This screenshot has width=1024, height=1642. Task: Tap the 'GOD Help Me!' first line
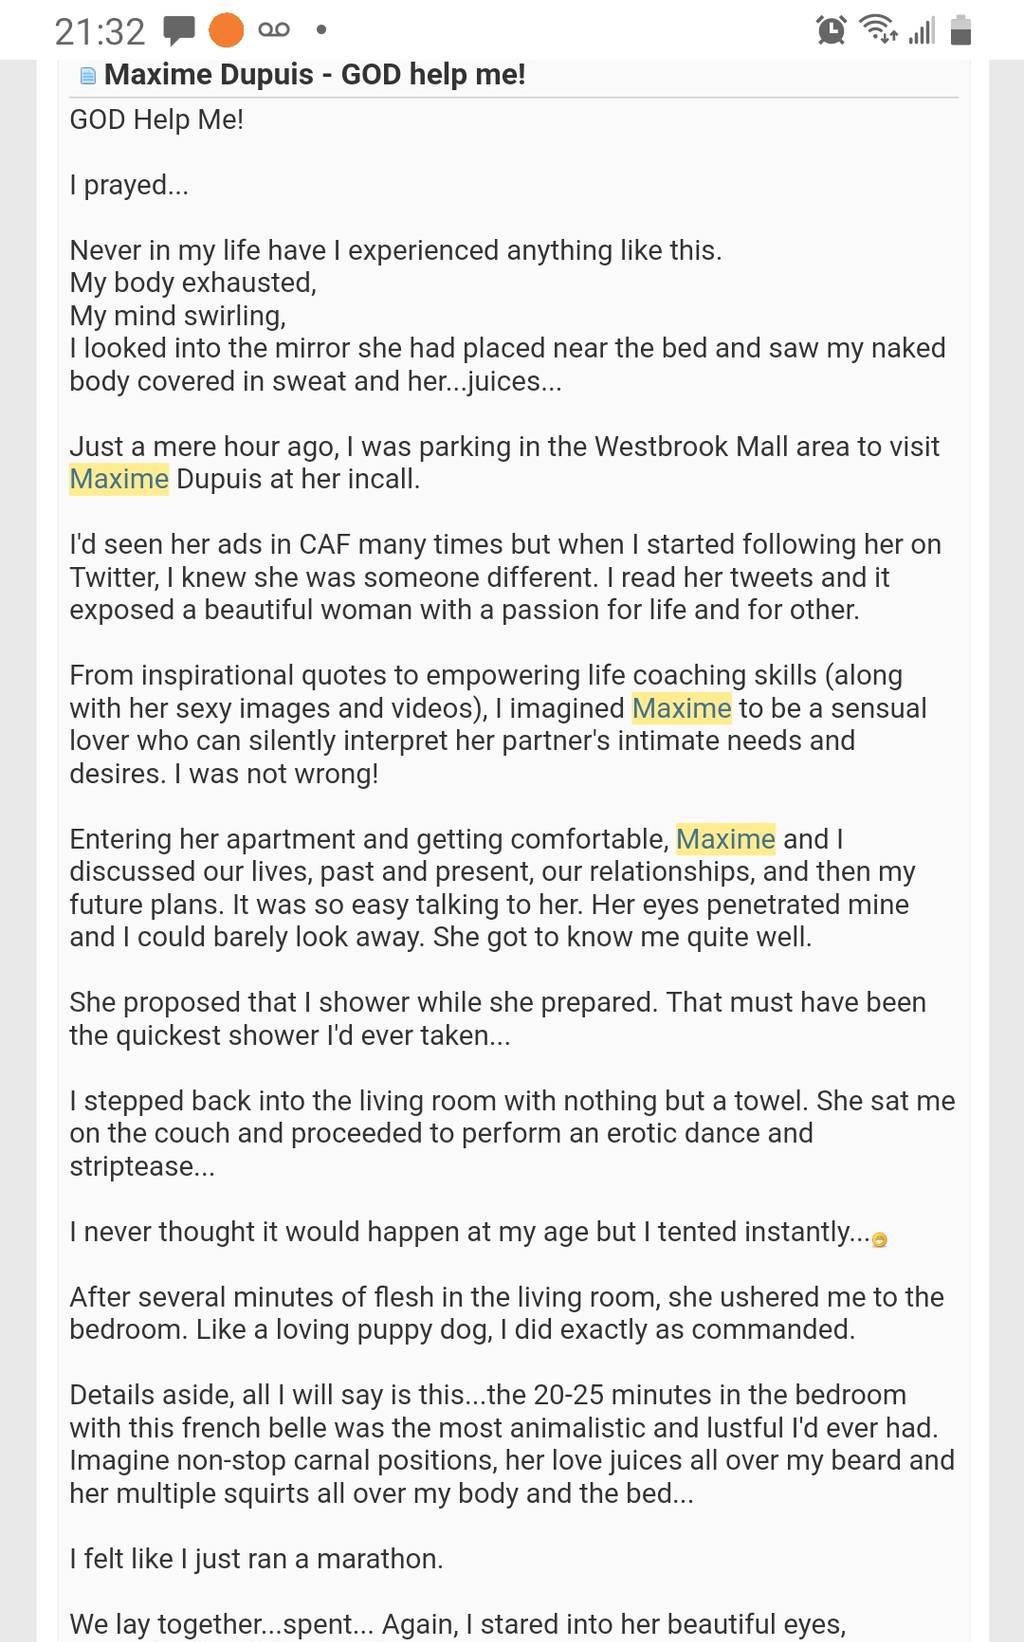point(157,120)
